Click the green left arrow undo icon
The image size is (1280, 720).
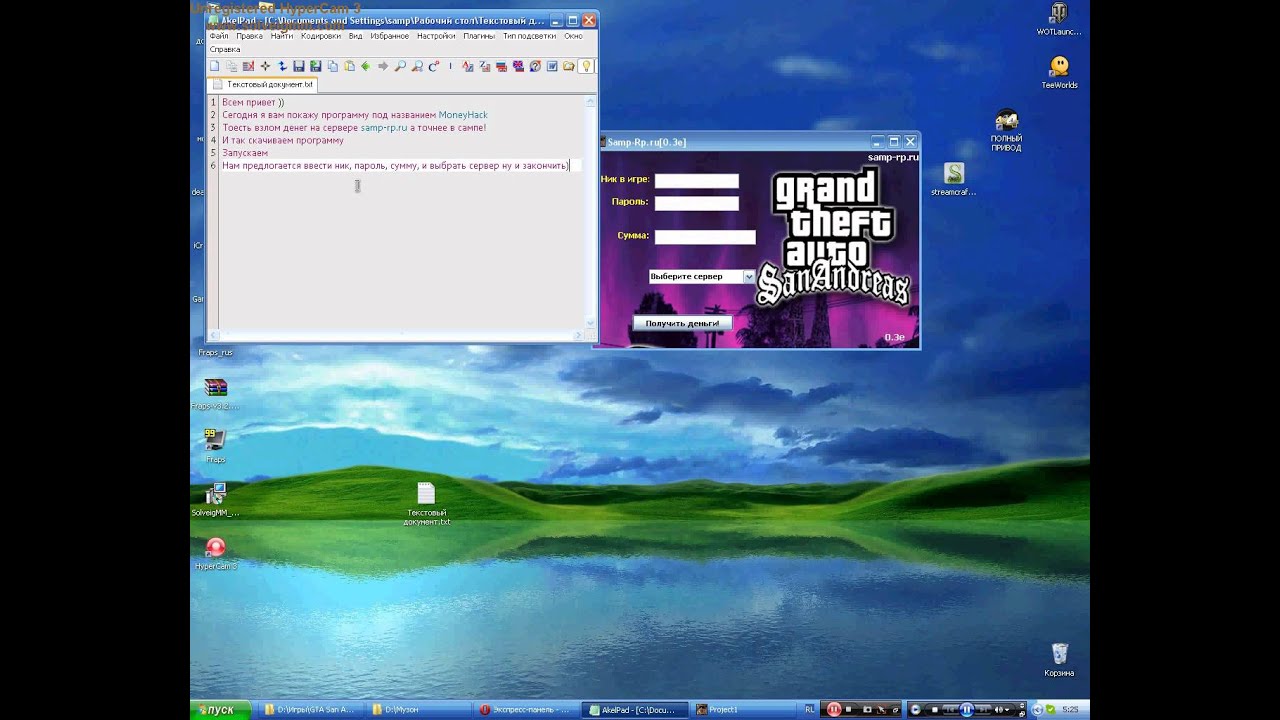tap(366, 66)
